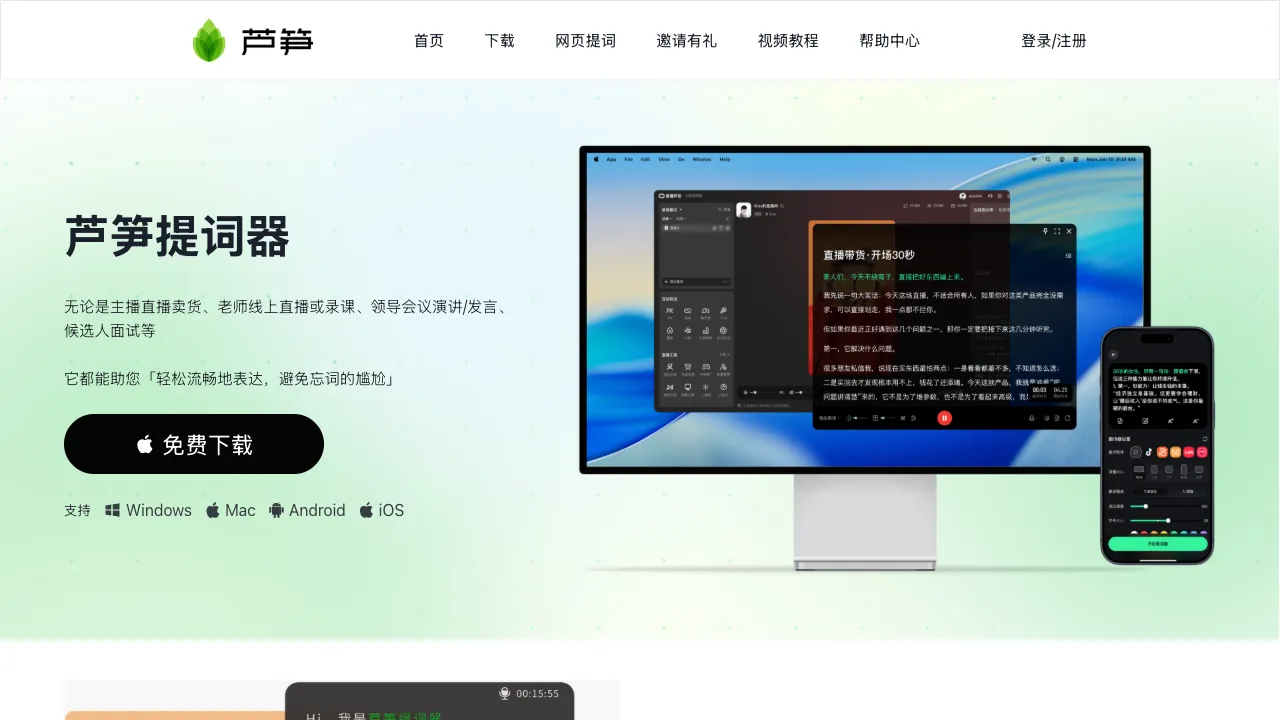
Task: Click the green leaf 芦笋 logo
Action: tap(252, 40)
